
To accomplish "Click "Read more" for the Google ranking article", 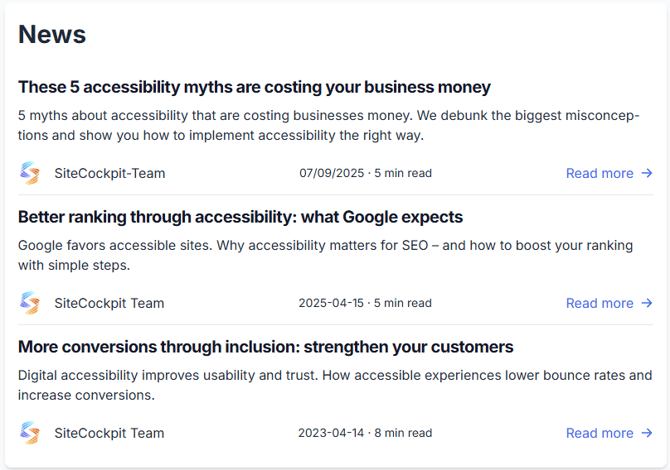I will click(599, 303).
